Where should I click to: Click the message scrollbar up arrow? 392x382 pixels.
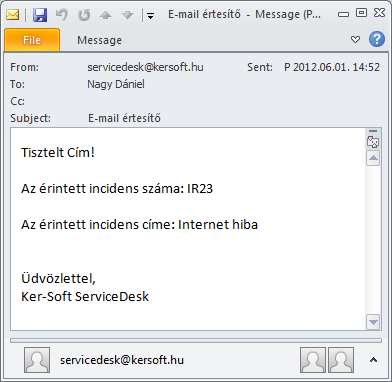373,158
